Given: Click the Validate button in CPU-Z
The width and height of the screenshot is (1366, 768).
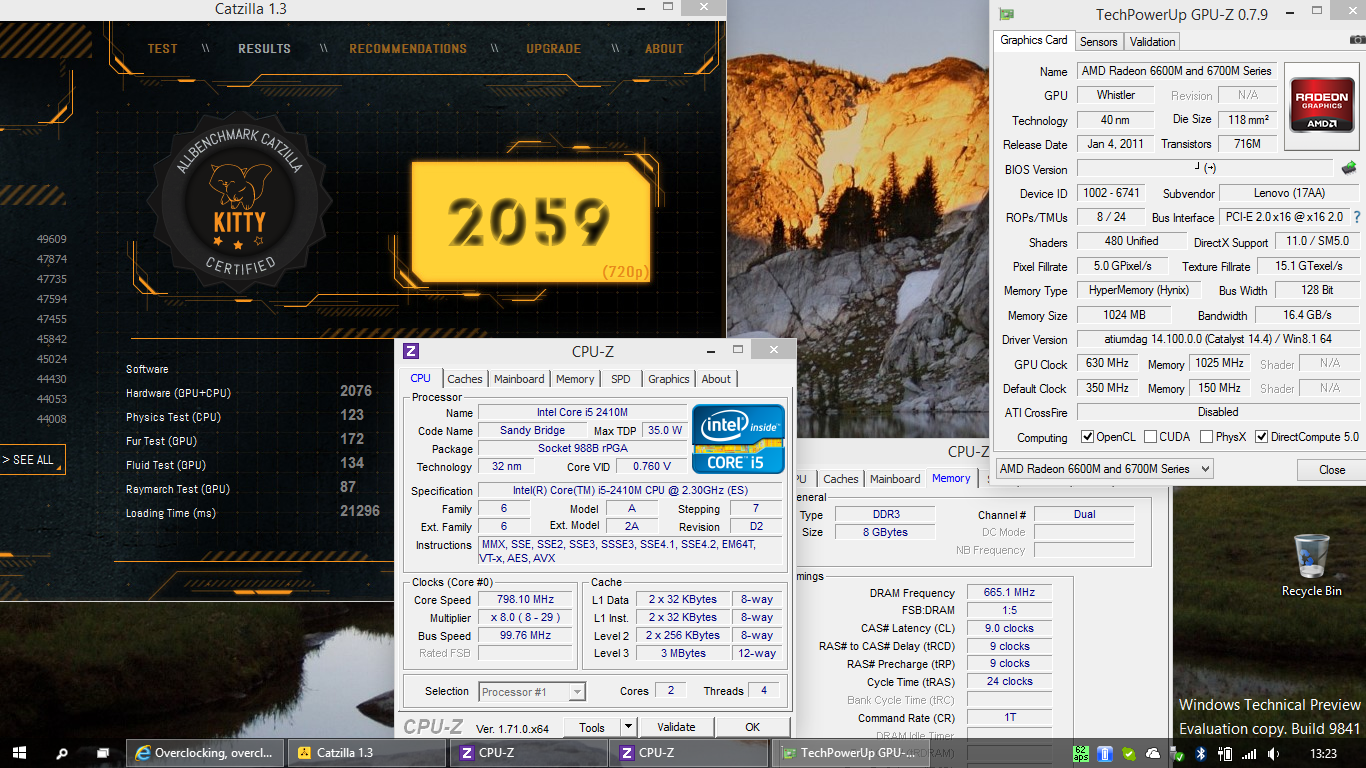Looking at the screenshot, I should point(676,727).
